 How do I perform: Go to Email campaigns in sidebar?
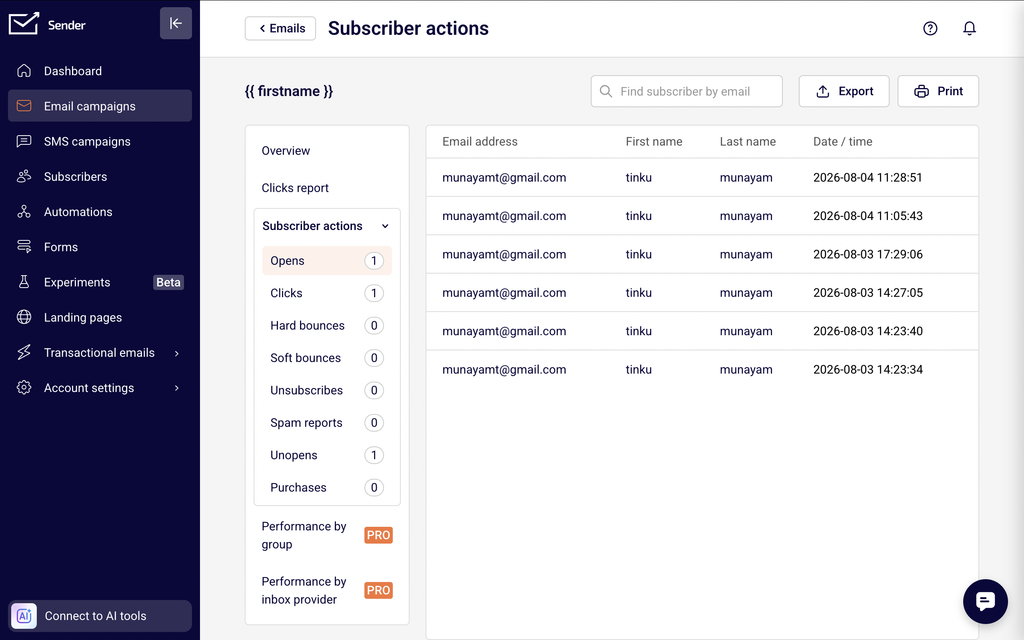100,106
